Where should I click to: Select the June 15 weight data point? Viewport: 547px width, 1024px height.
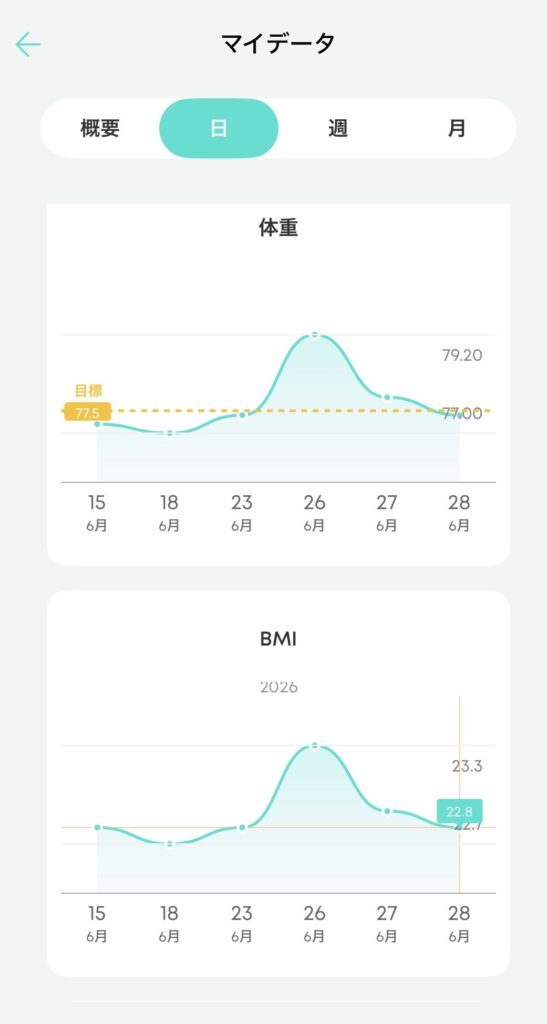[97, 424]
